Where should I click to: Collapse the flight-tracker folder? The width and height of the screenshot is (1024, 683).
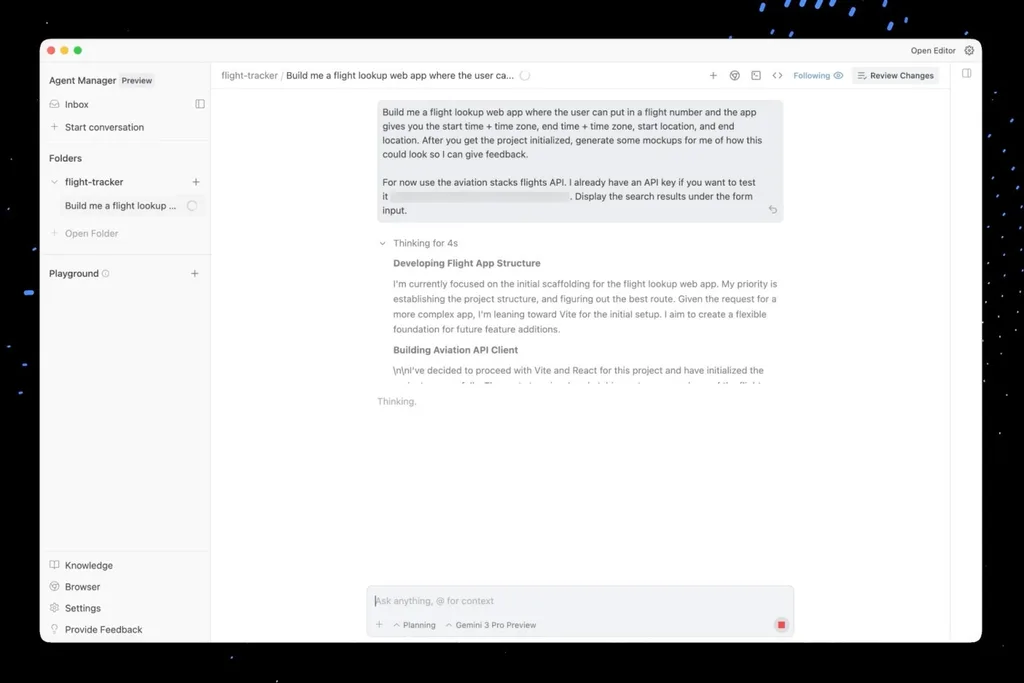tap(54, 182)
